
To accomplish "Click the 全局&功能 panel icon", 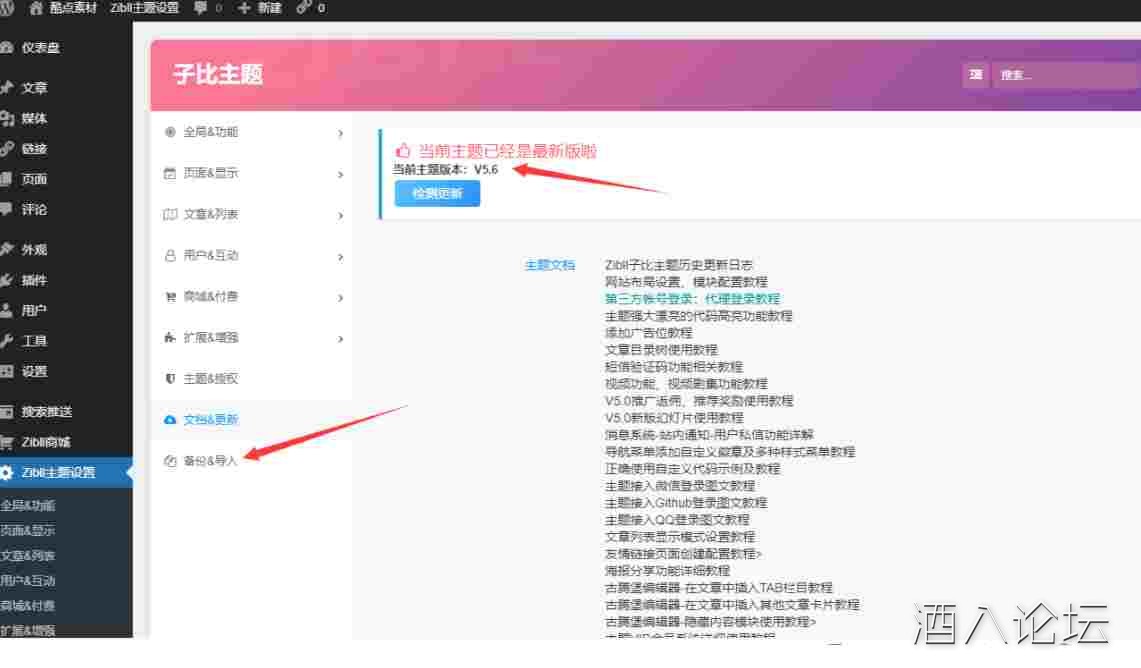I will click(170, 132).
